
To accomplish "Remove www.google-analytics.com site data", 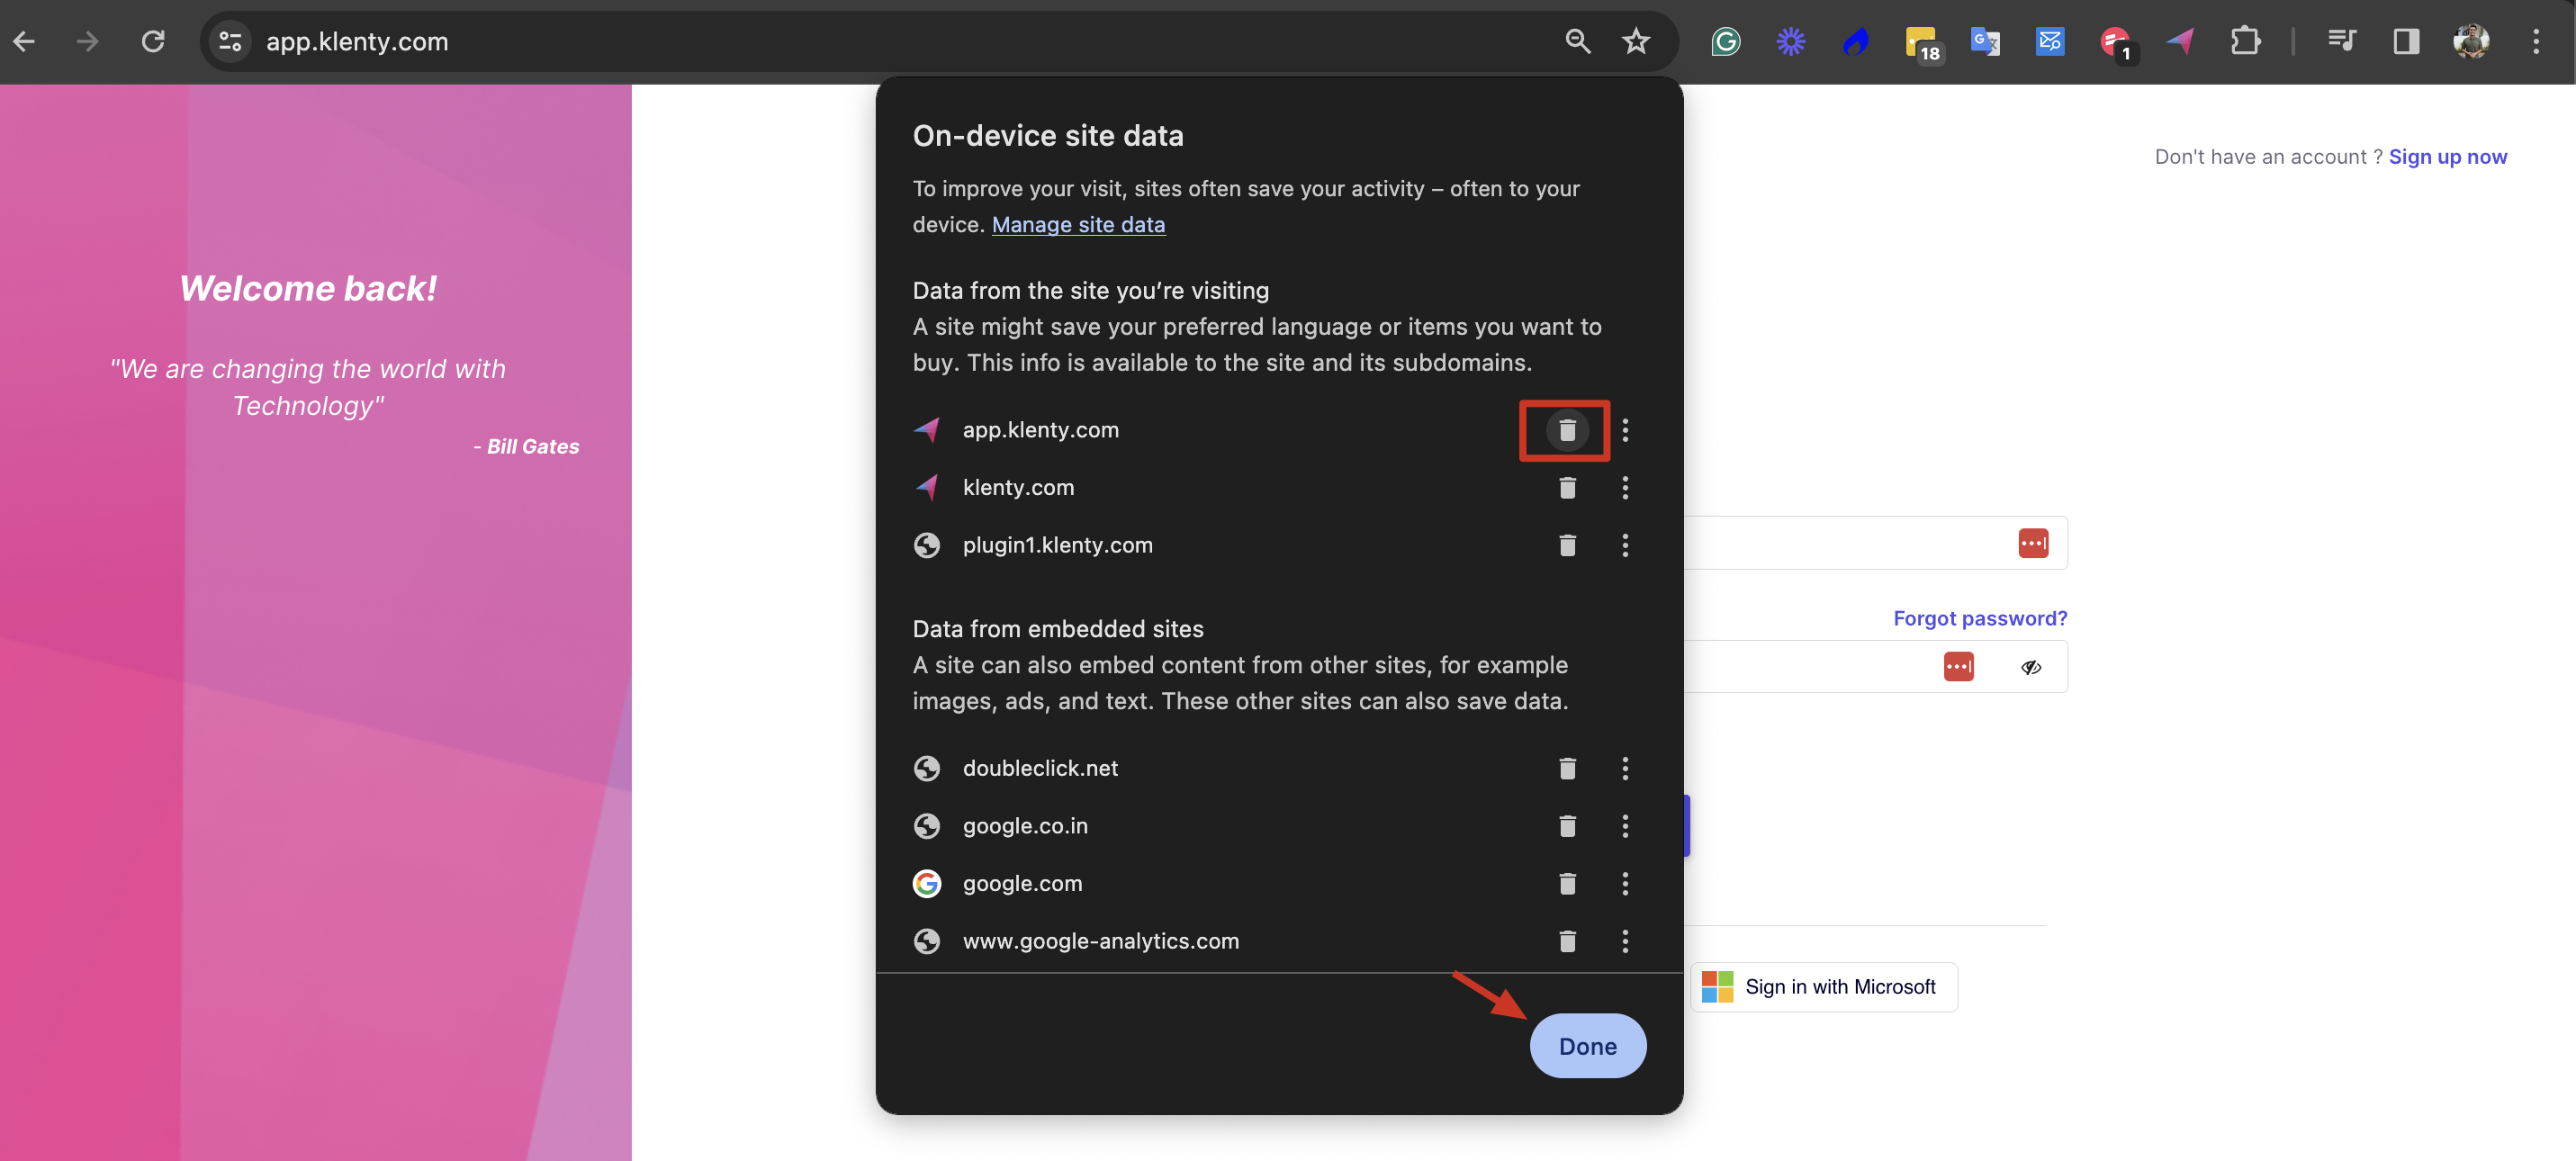I will pos(1566,941).
